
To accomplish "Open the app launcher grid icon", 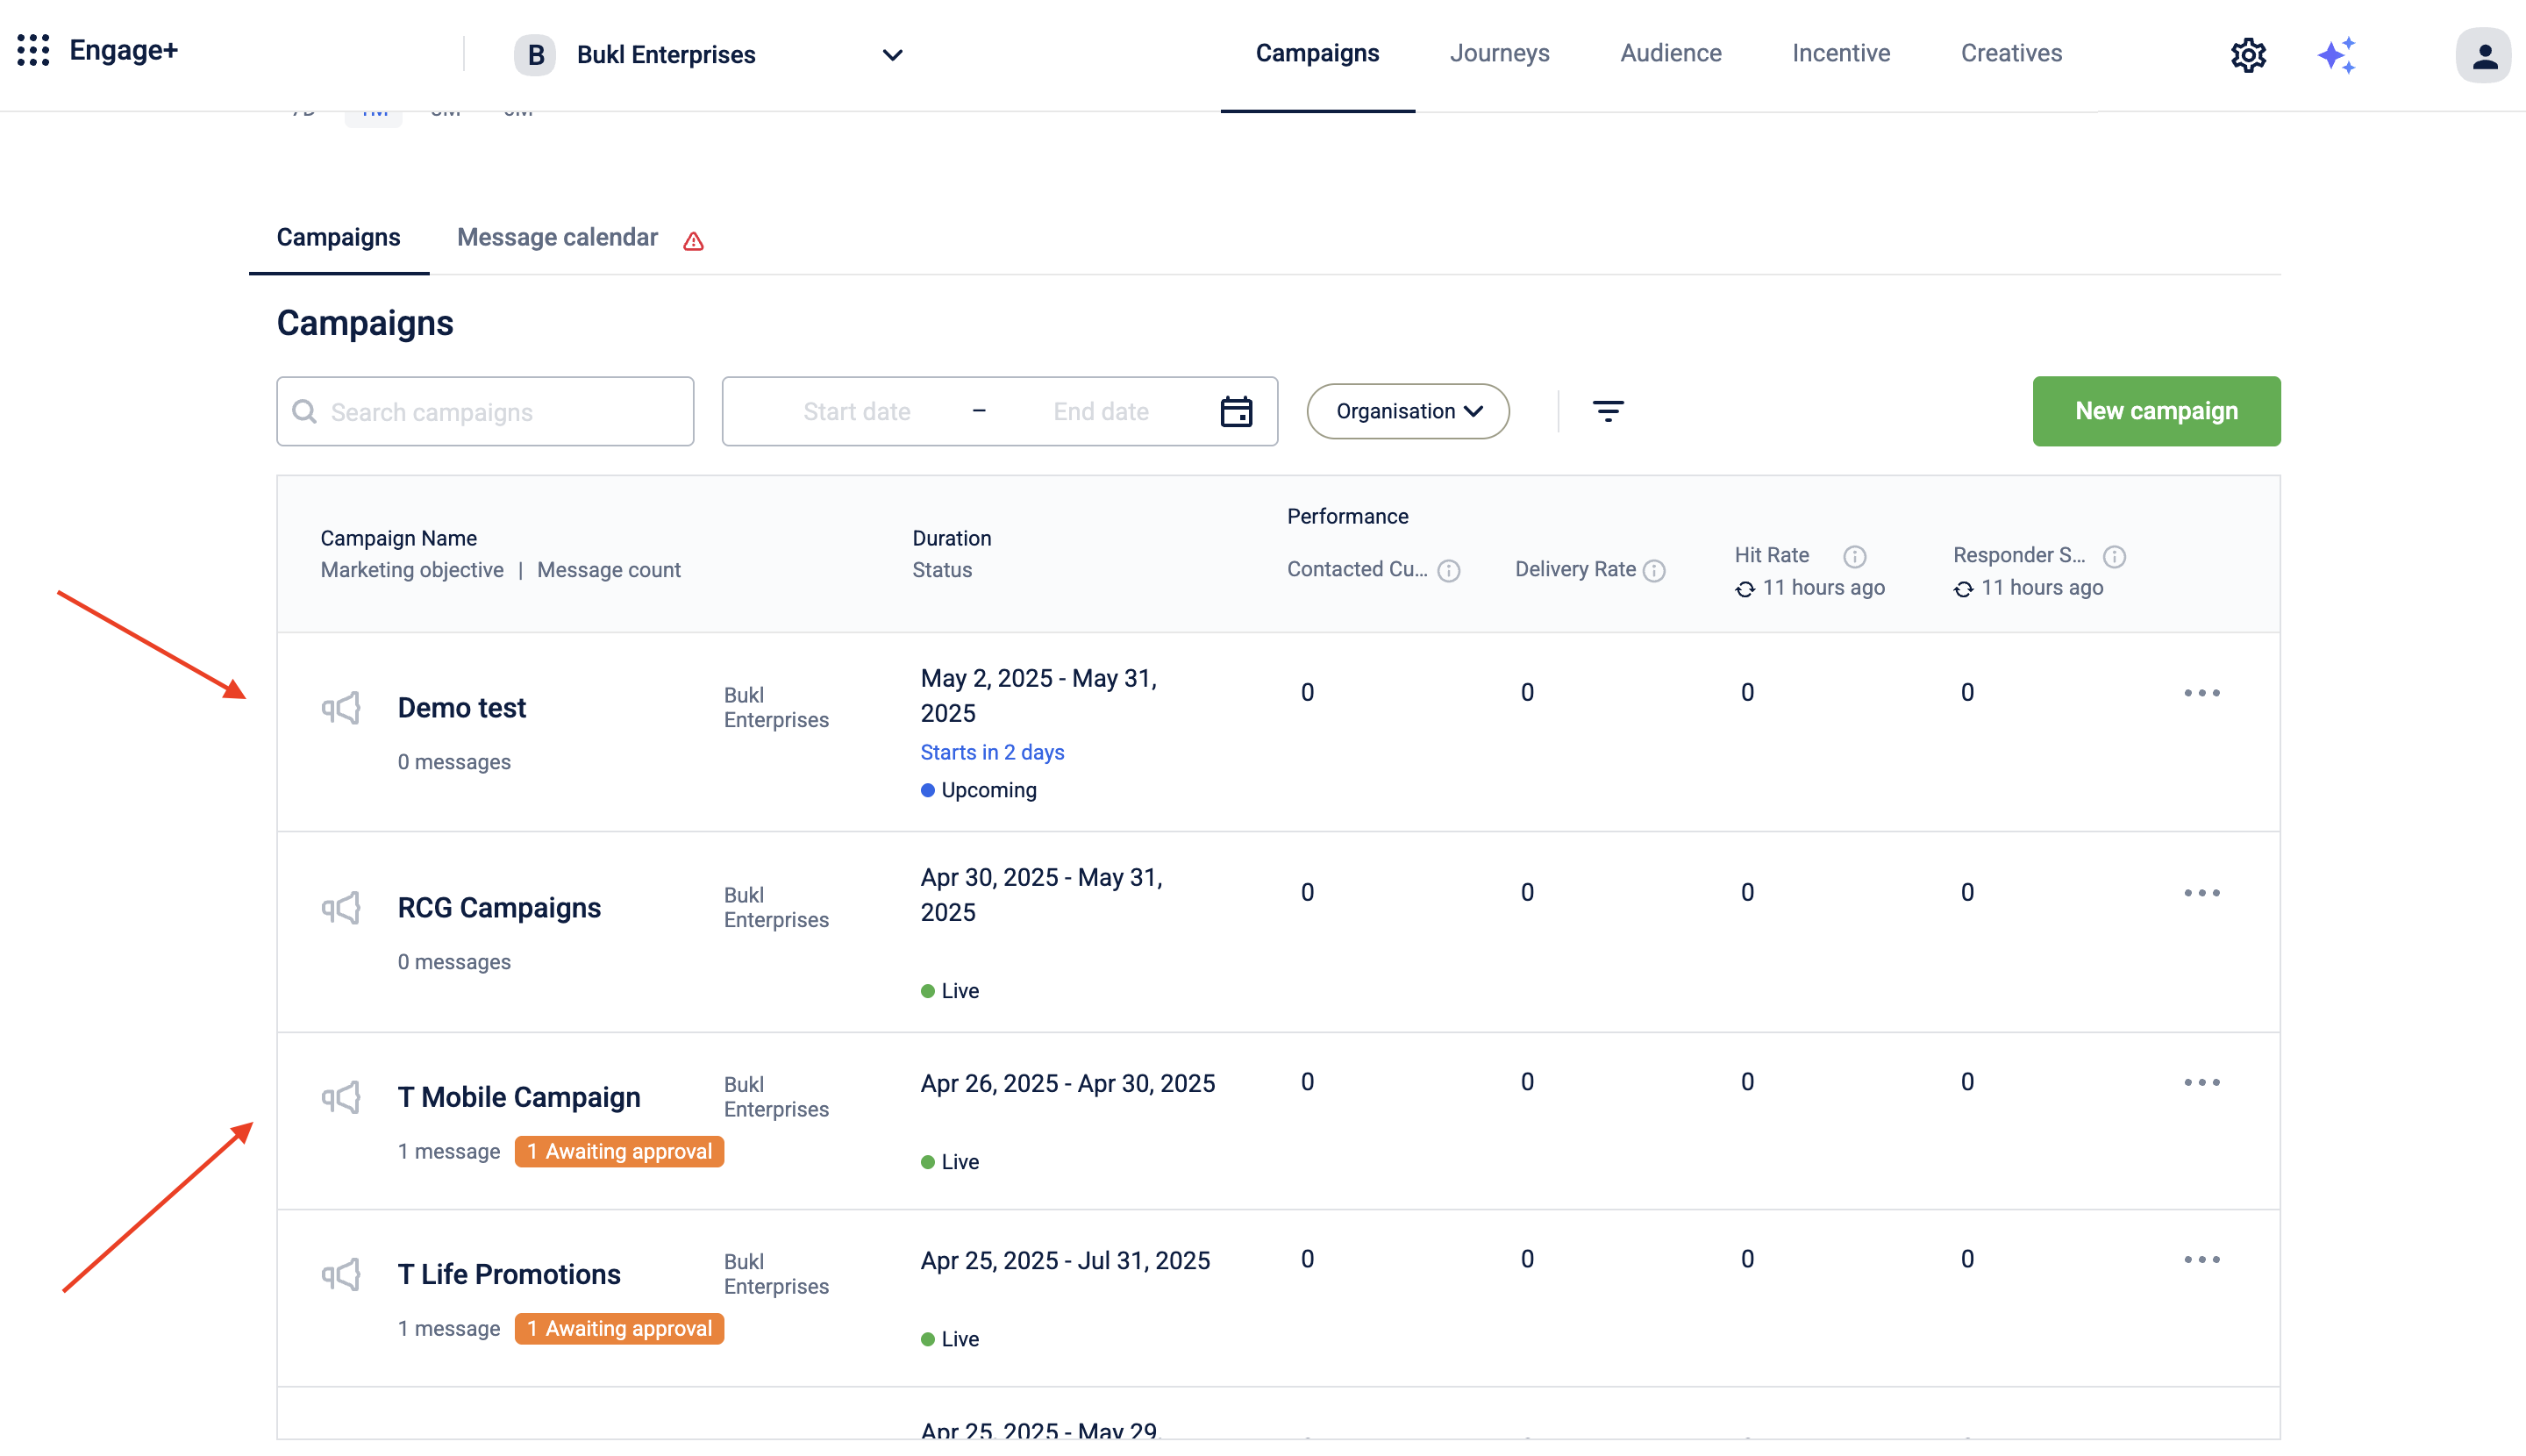I will (33, 50).
